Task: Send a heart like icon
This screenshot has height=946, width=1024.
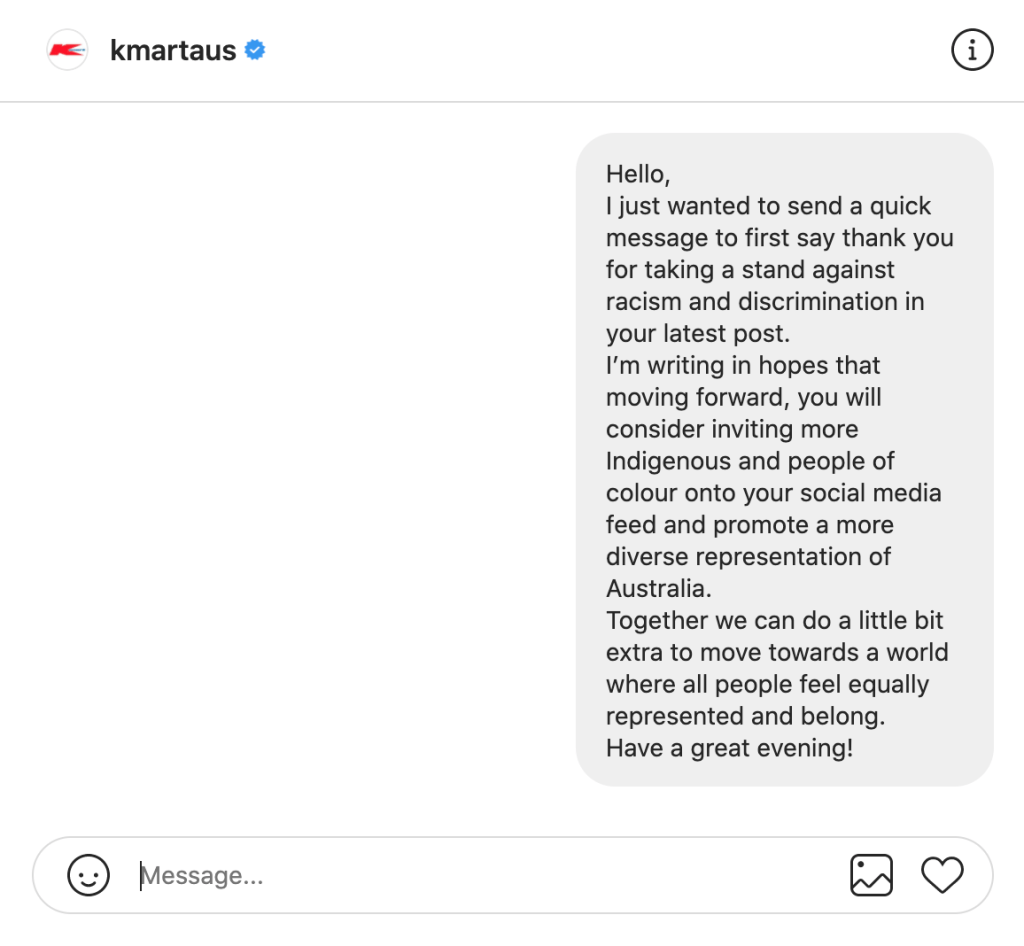Action: 942,876
